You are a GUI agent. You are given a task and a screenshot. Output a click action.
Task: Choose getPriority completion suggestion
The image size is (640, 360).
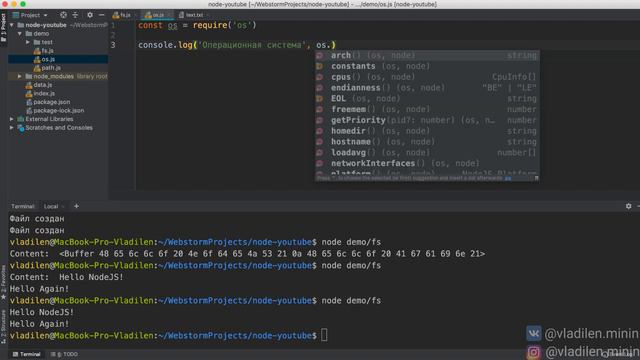tap(427, 120)
